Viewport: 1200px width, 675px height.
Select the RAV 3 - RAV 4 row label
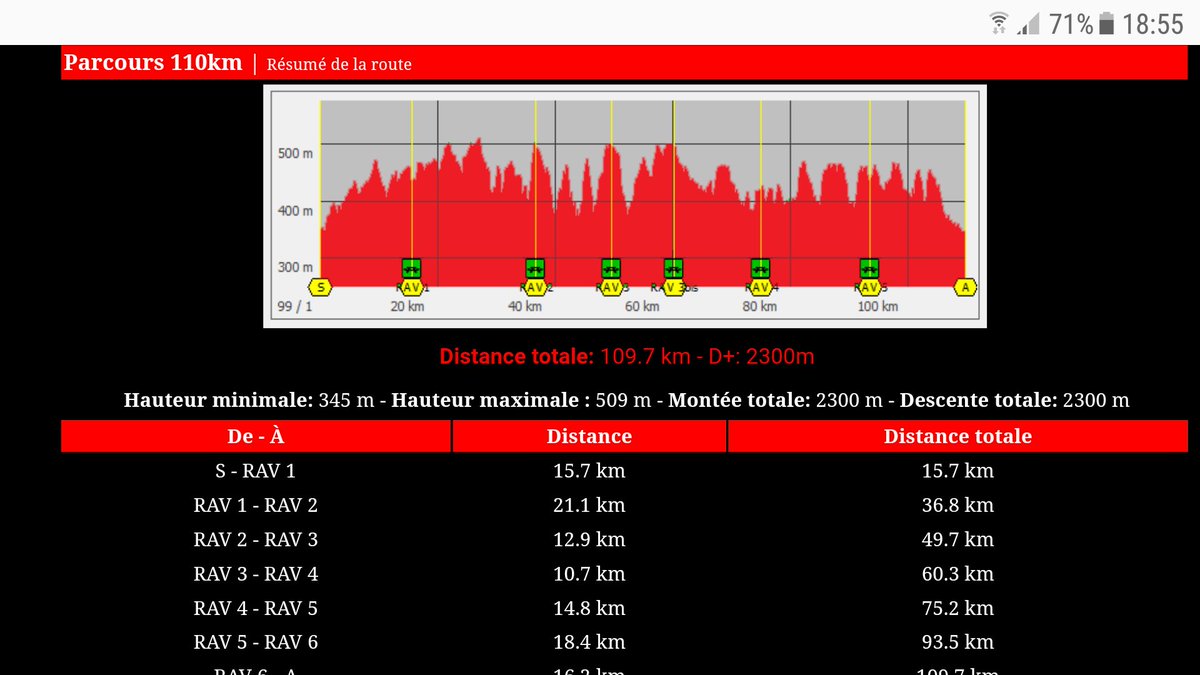pos(256,574)
